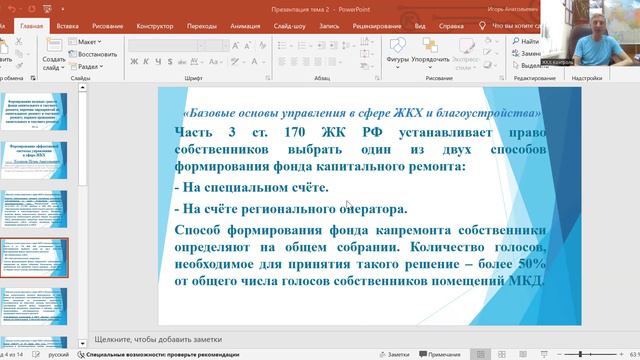
Task: Click the lightbulb 'Что вы хотите сделать' search
Action: tap(509, 26)
